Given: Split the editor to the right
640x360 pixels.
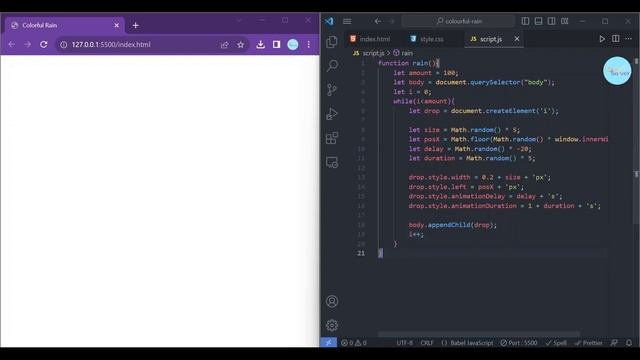Looking at the screenshot, I should click(616, 39).
